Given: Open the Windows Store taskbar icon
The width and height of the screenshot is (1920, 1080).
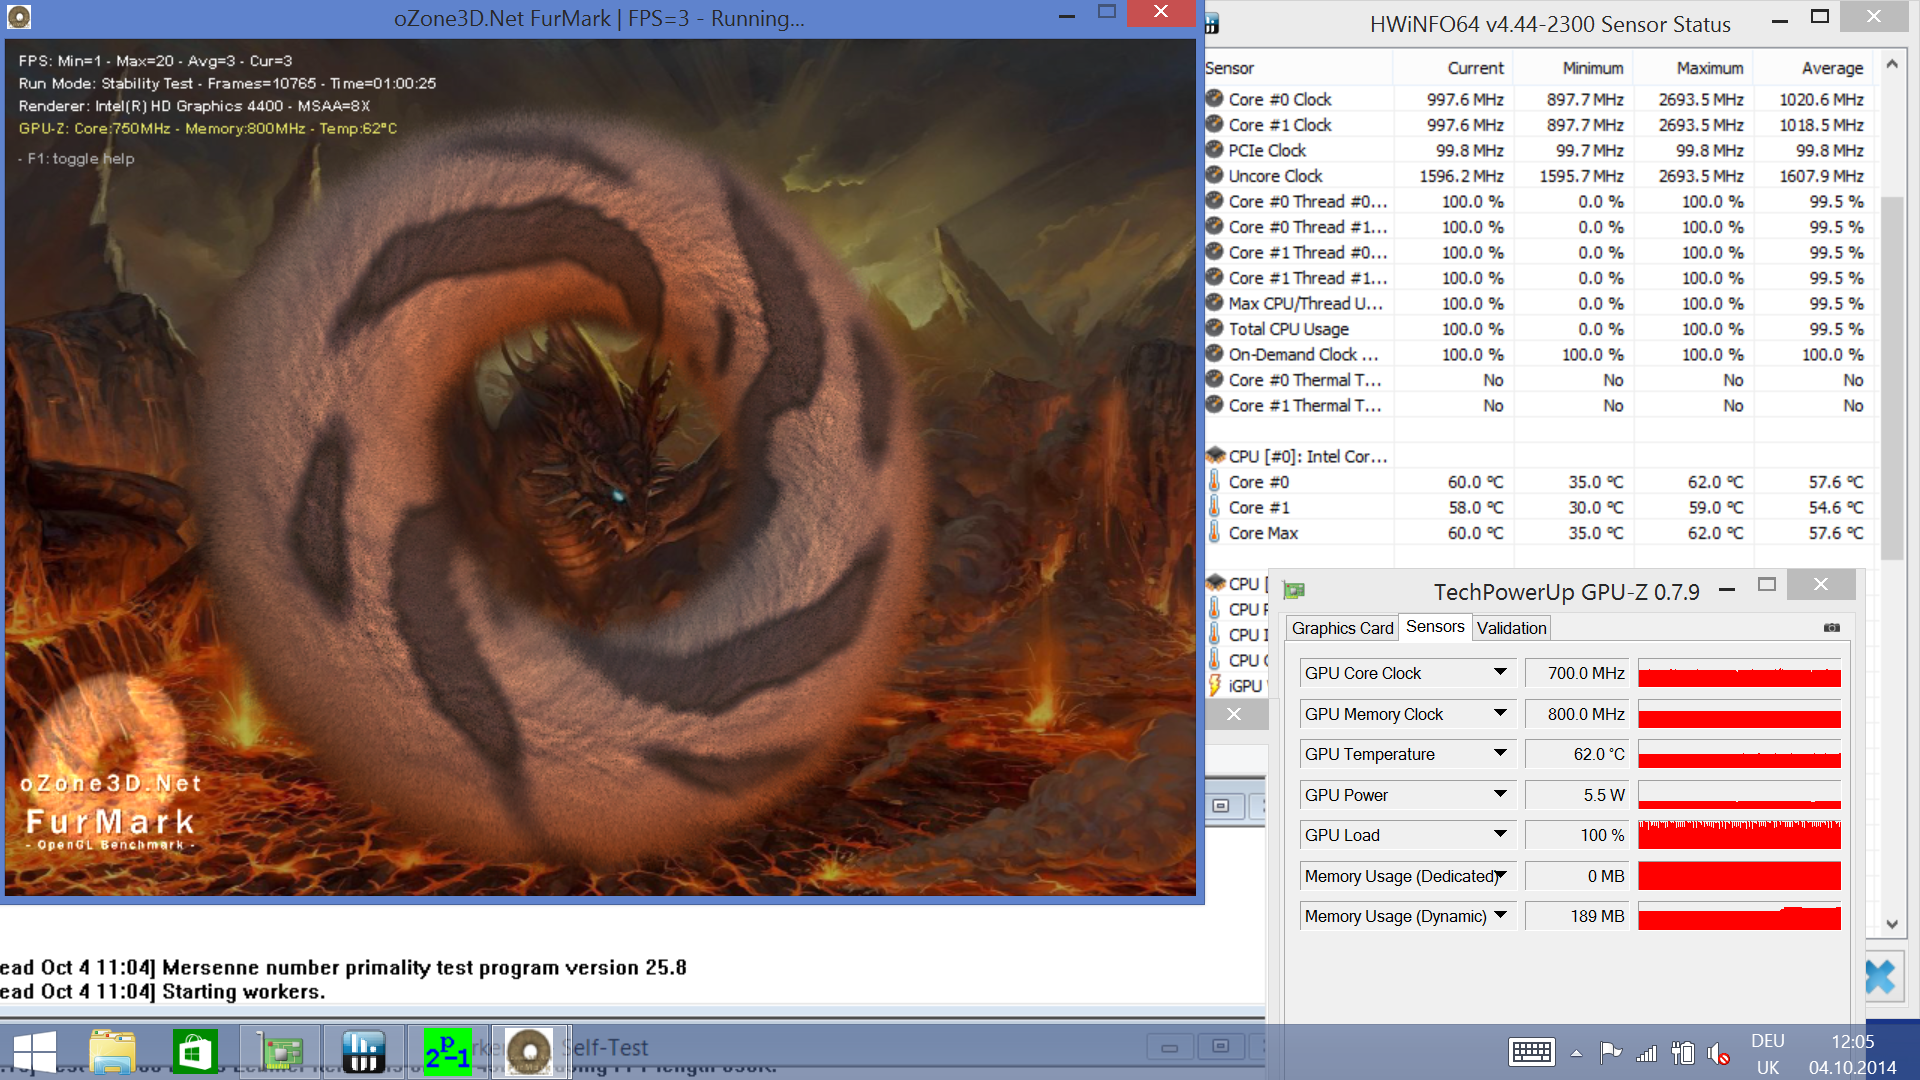Looking at the screenshot, I should pos(195,1051).
